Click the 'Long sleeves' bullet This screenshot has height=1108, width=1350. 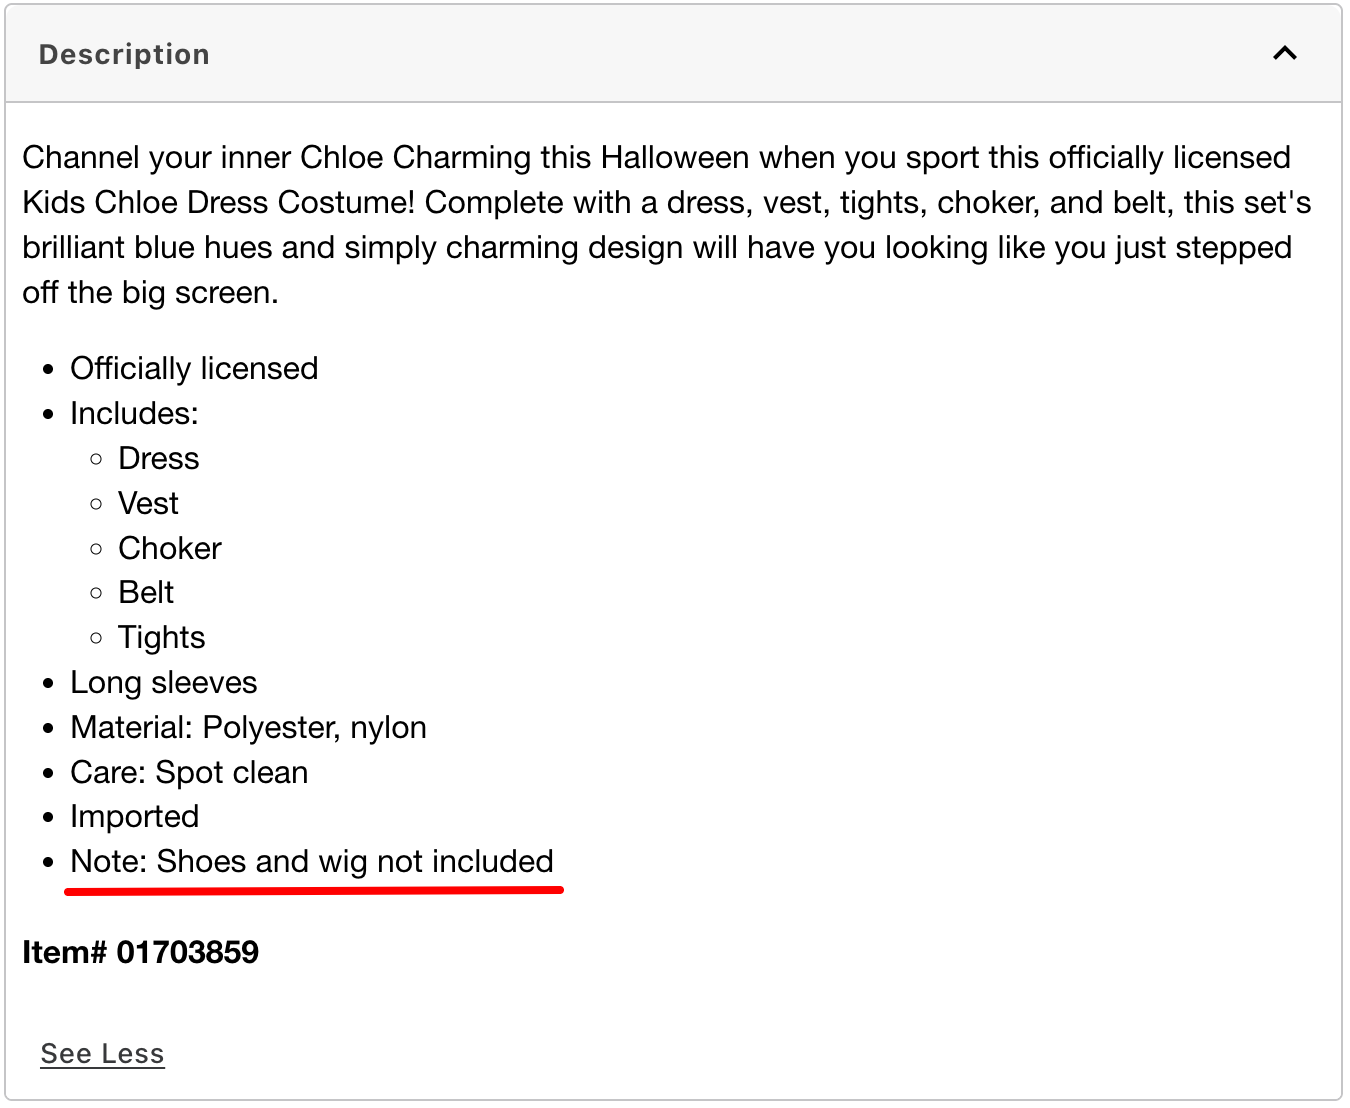click(x=163, y=682)
